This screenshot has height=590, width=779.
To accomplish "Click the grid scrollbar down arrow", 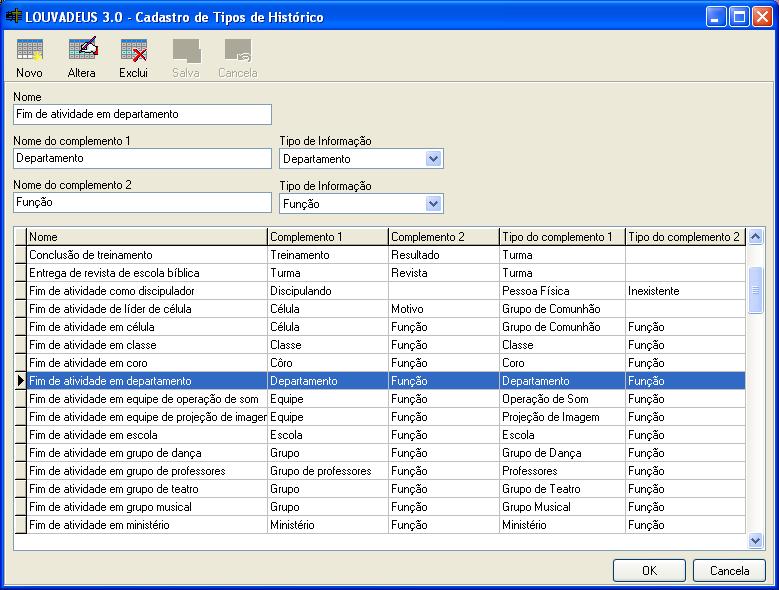I will [755, 540].
